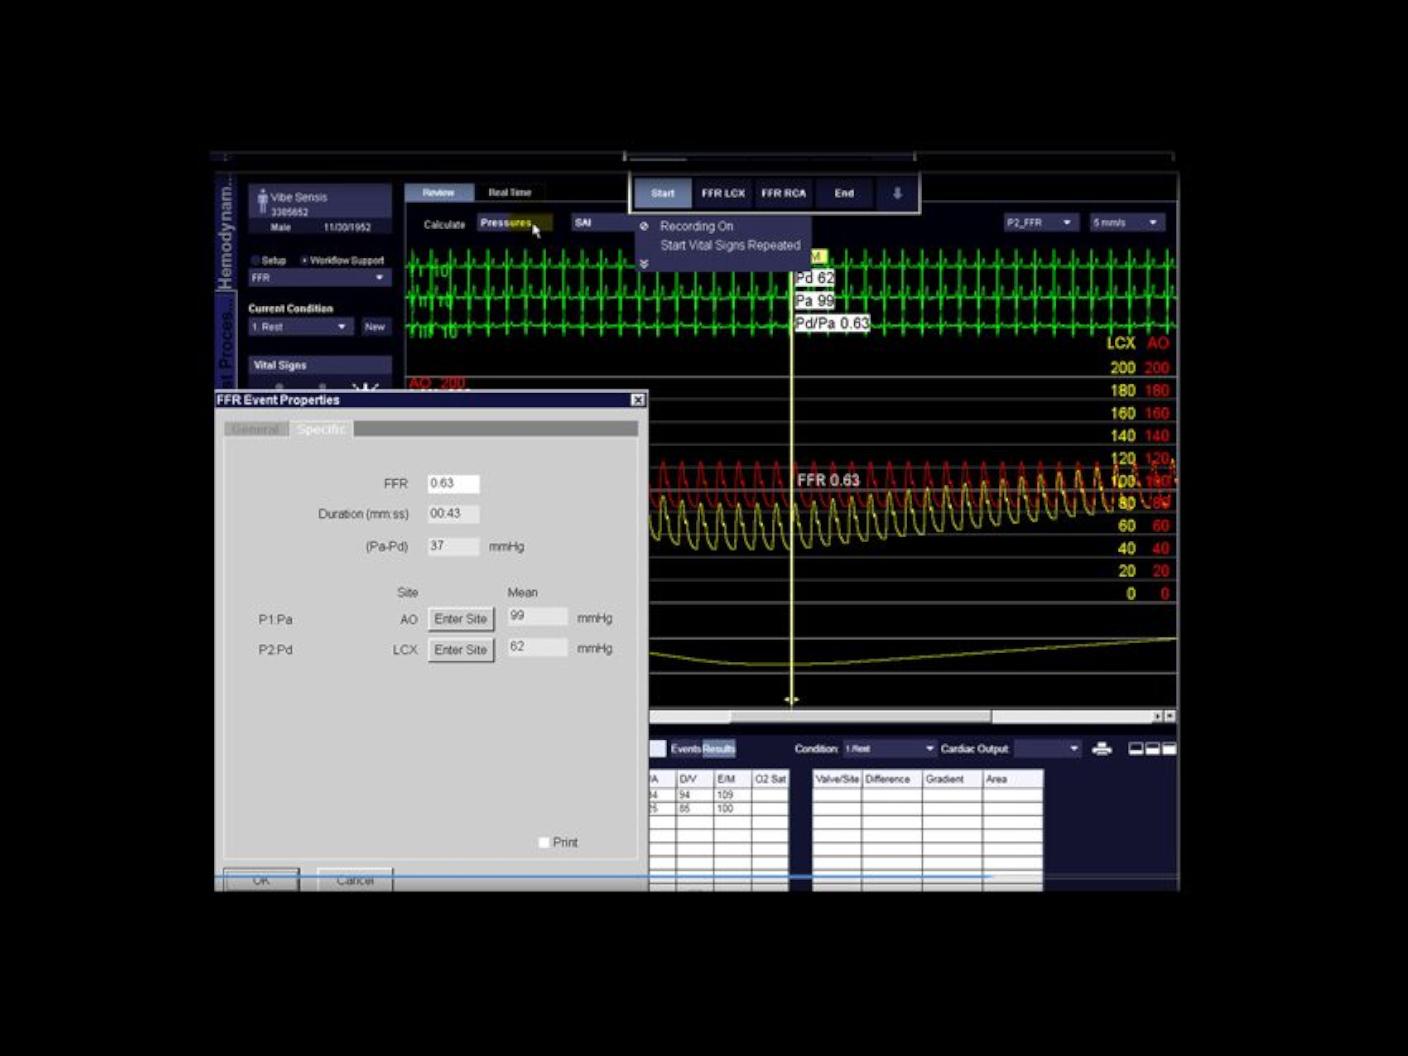Viewport: 1408px width, 1056px height.
Task: Switch to the Real Time tab
Action: 510,192
